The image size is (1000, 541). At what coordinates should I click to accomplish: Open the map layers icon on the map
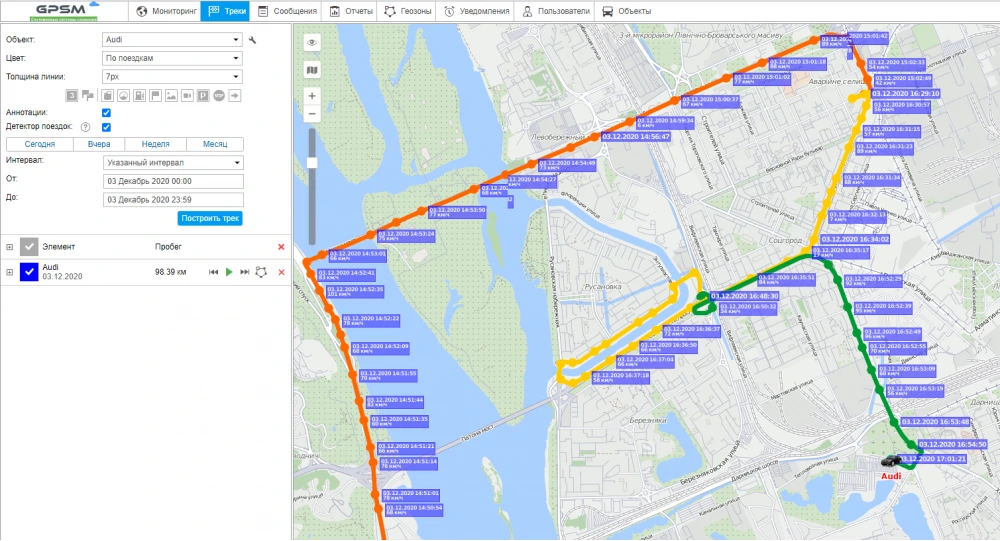pos(312,70)
